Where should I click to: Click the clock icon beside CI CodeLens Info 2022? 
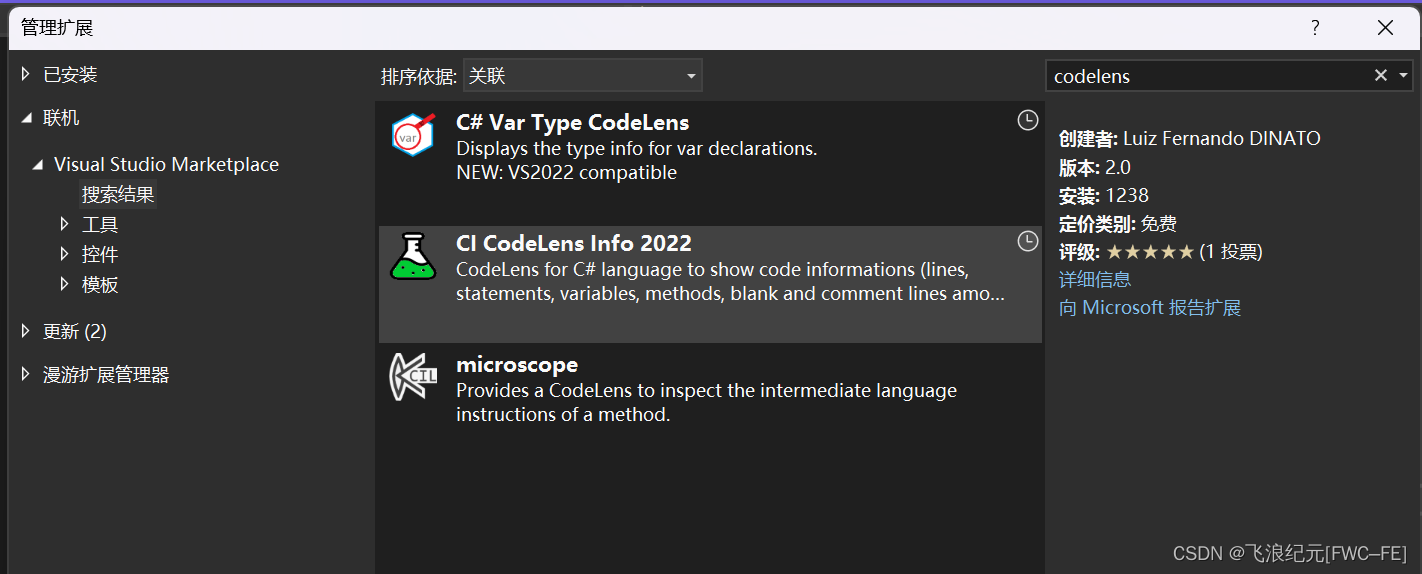(x=1027, y=241)
